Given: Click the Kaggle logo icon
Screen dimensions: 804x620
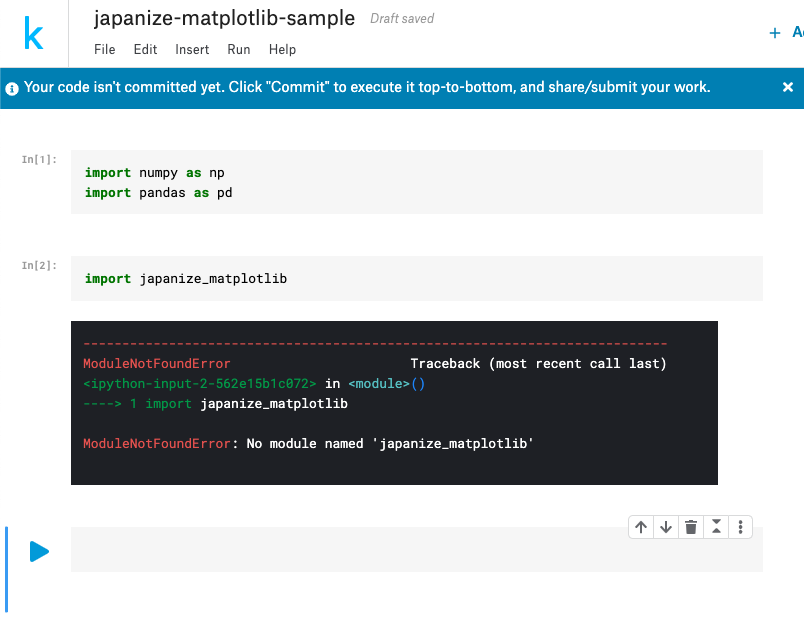Looking at the screenshot, I should (34, 36).
